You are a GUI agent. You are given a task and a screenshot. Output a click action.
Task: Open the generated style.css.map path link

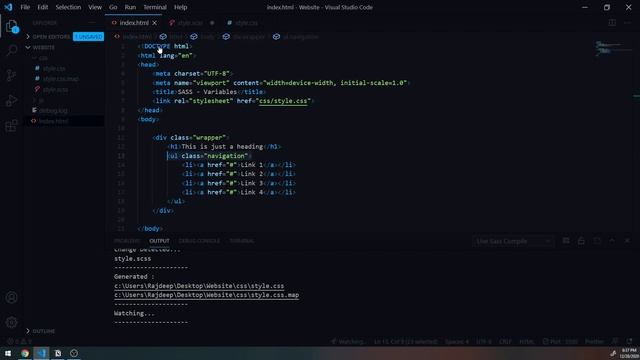pyautogui.click(x=207, y=295)
